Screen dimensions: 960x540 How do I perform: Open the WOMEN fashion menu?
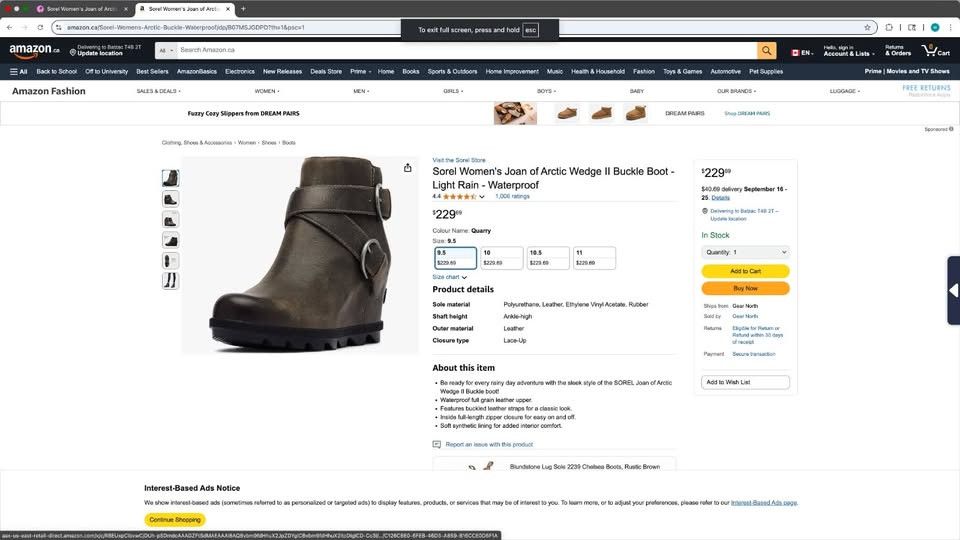pos(267,91)
